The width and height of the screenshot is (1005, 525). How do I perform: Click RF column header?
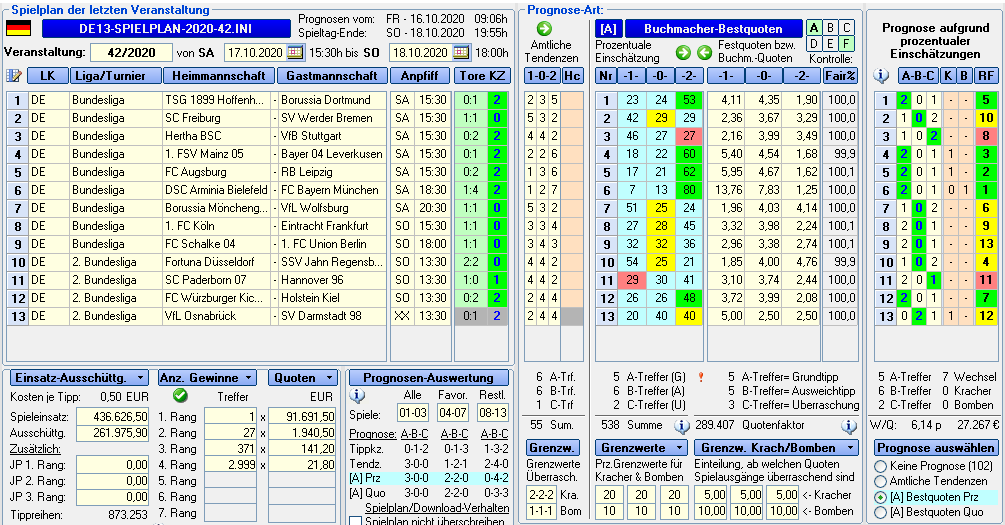[986, 76]
